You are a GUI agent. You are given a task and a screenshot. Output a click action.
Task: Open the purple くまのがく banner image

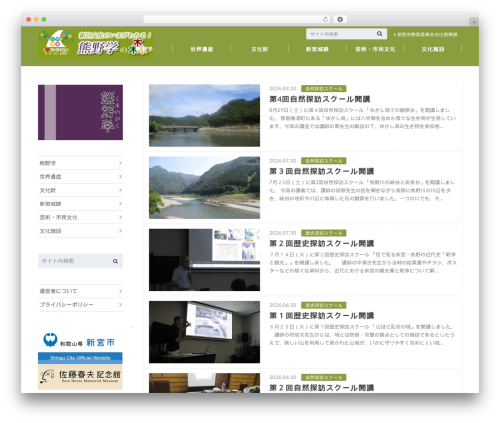pyautogui.click(x=80, y=112)
